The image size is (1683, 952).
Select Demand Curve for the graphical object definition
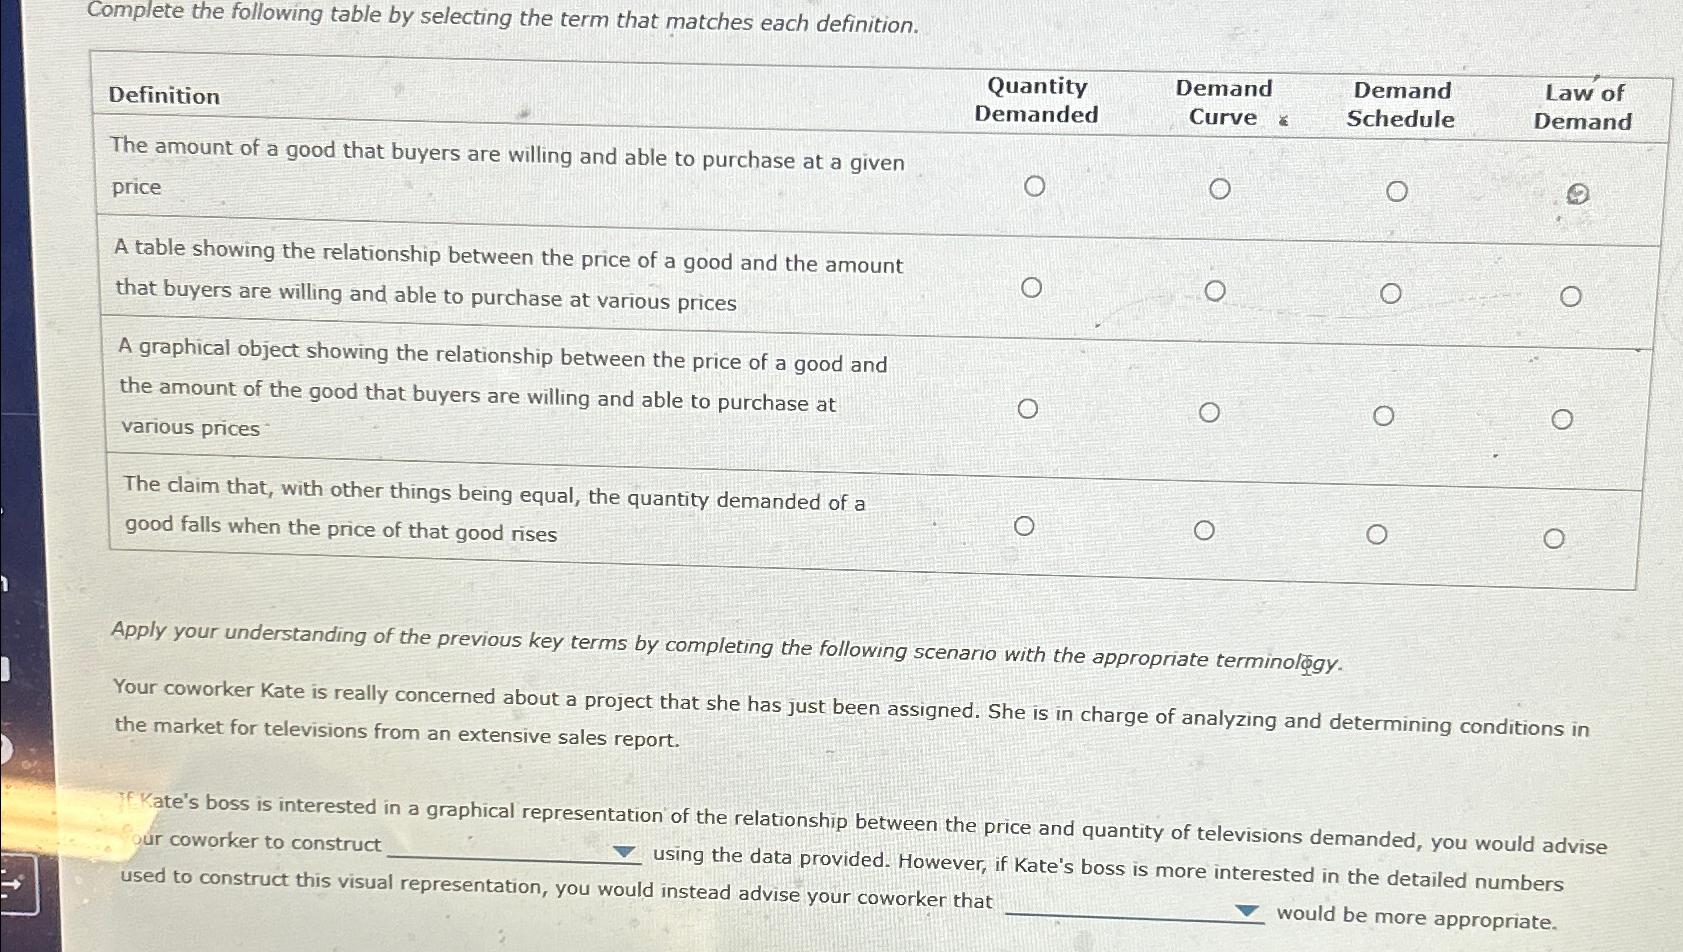pos(1211,411)
